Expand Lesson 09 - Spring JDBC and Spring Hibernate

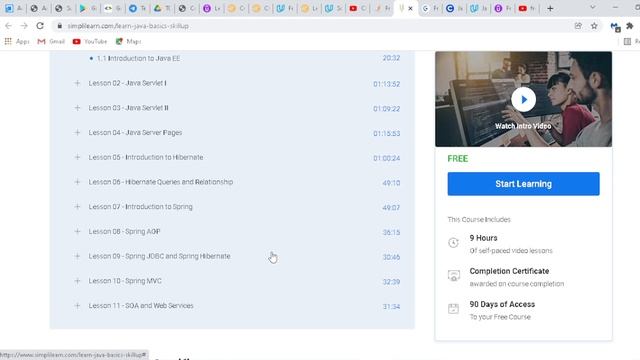point(77,256)
